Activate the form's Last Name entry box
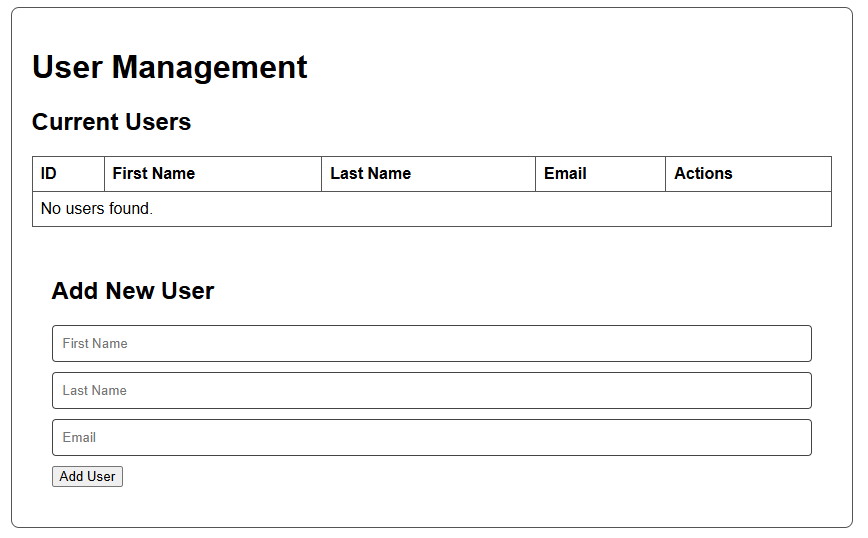This screenshot has width=868, height=538. point(431,390)
